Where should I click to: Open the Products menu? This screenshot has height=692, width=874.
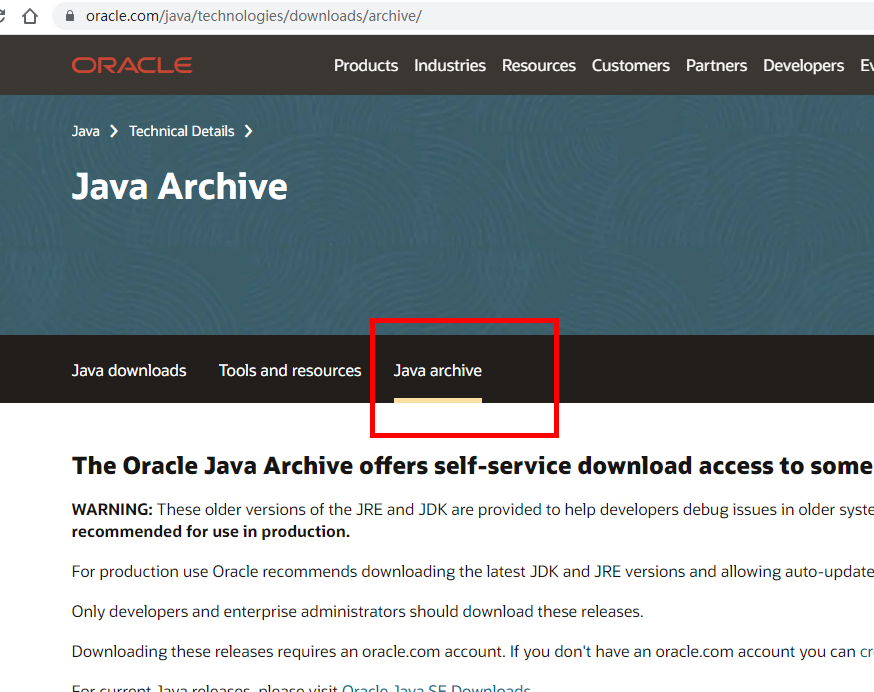pyautogui.click(x=366, y=65)
